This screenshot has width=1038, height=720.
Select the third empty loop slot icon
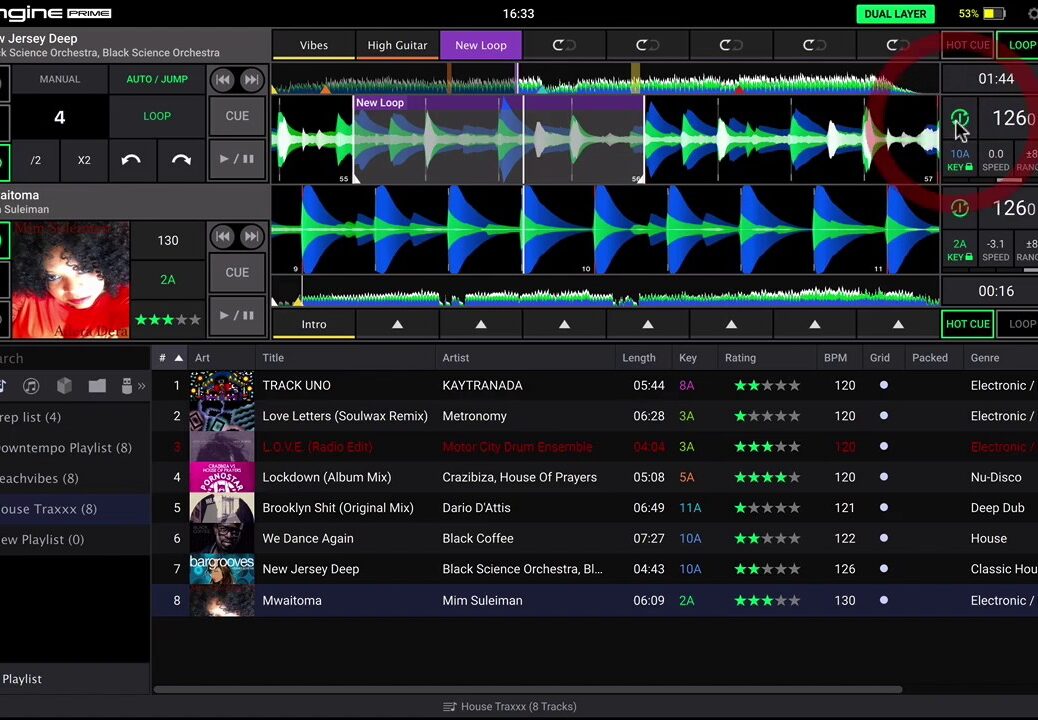click(x=731, y=45)
